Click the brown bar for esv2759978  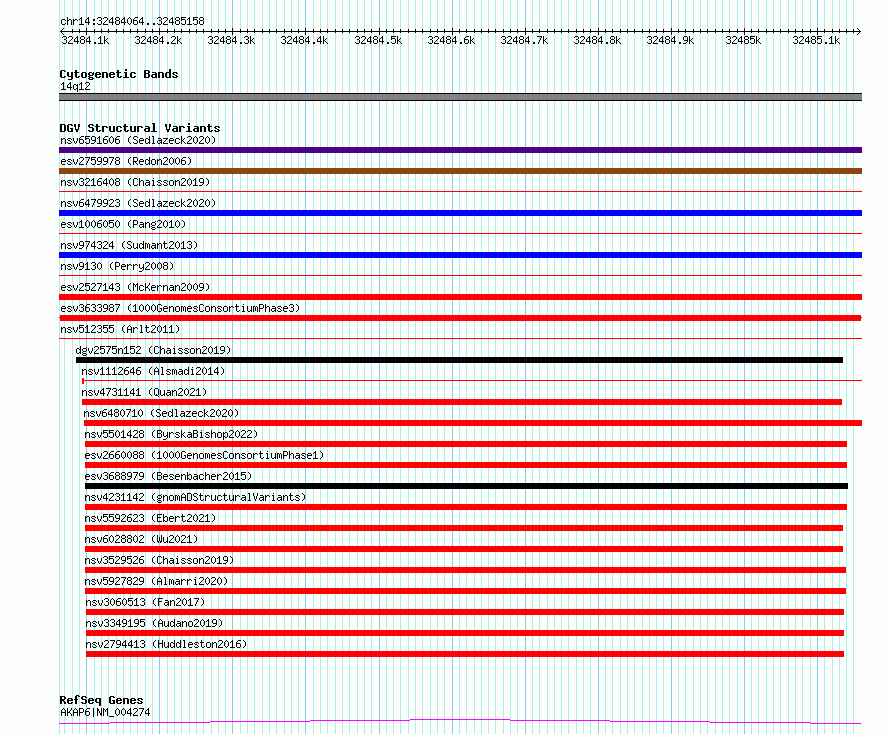pos(460,171)
